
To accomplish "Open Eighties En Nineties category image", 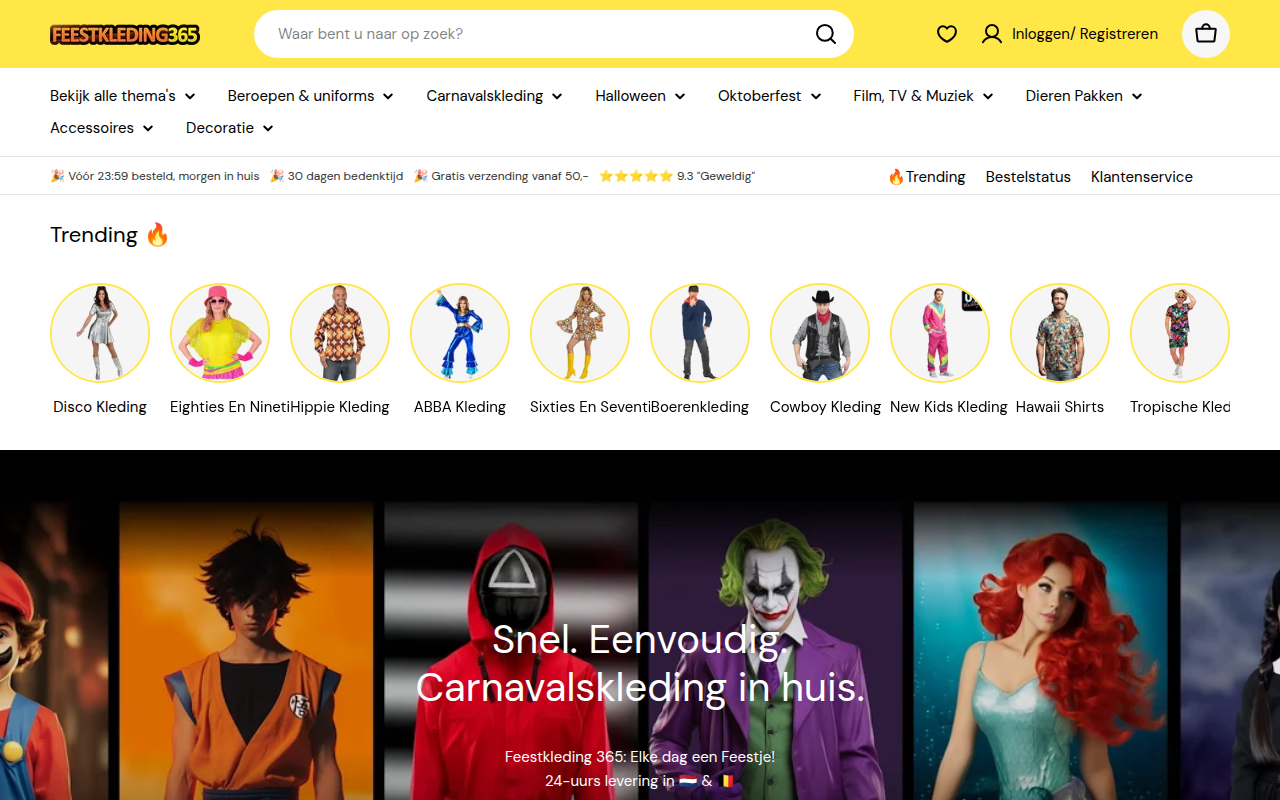I will click(220, 333).
